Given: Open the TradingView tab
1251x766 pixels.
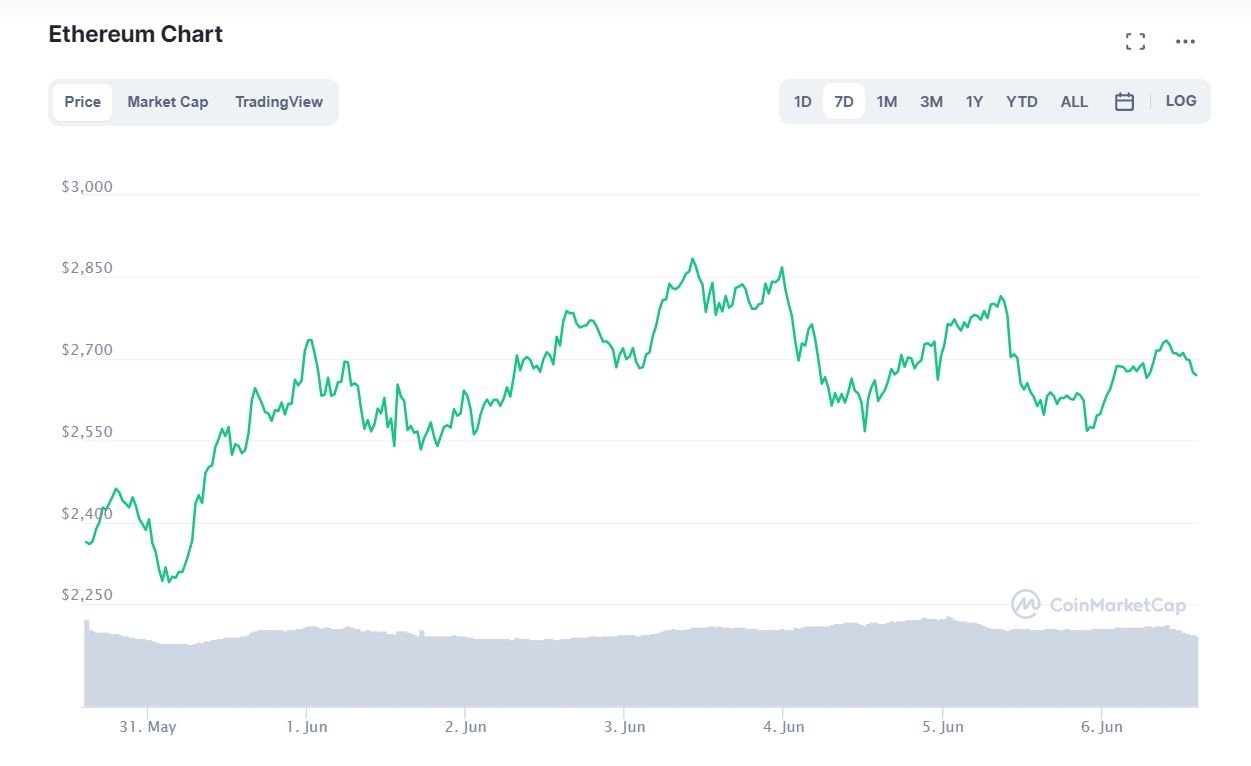Looking at the screenshot, I should click(x=279, y=102).
